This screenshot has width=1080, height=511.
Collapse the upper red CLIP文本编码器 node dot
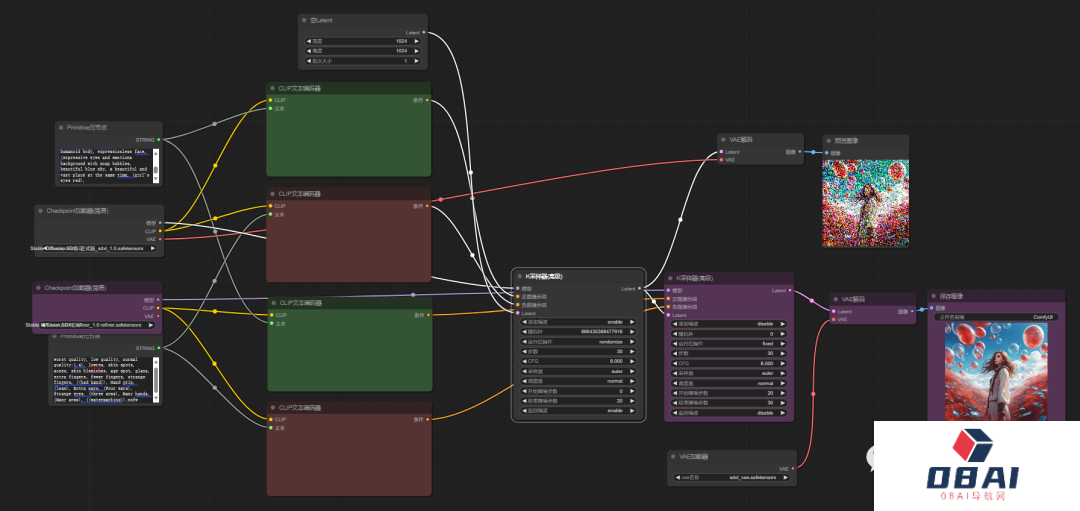tap(273, 194)
